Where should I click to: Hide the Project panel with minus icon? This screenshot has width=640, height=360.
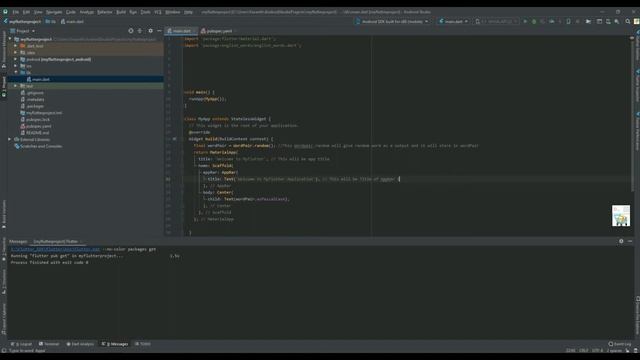(x=159, y=31)
